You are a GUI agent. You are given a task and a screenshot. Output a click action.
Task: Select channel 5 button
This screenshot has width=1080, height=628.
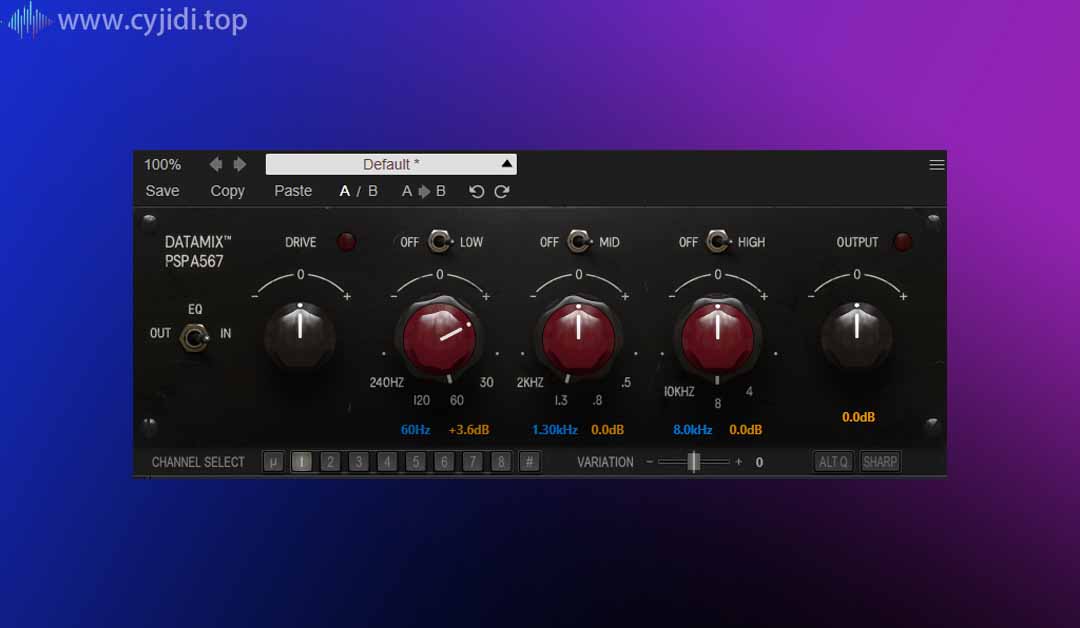[x=415, y=462]
